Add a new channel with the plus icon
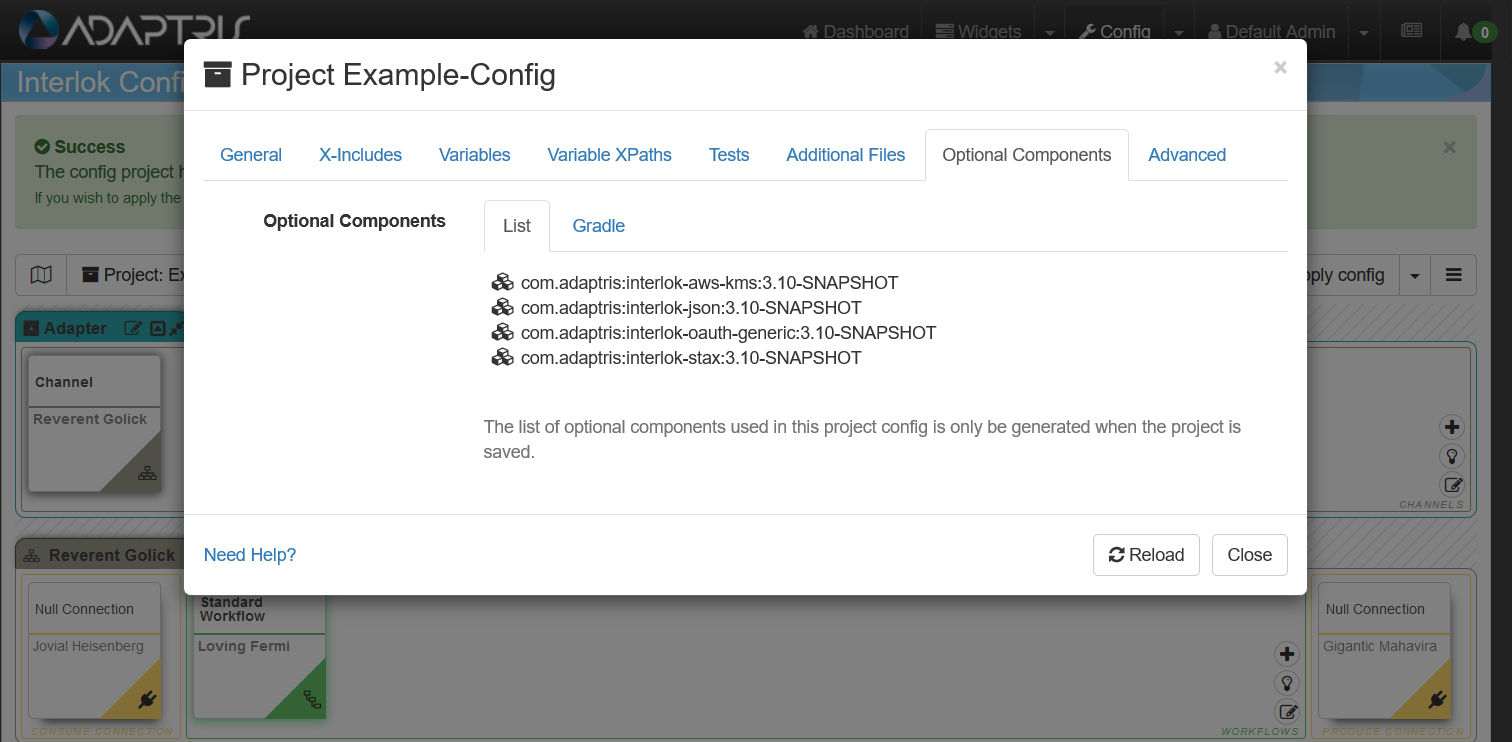The image size is (1512, 742). tap(1452, 427)
